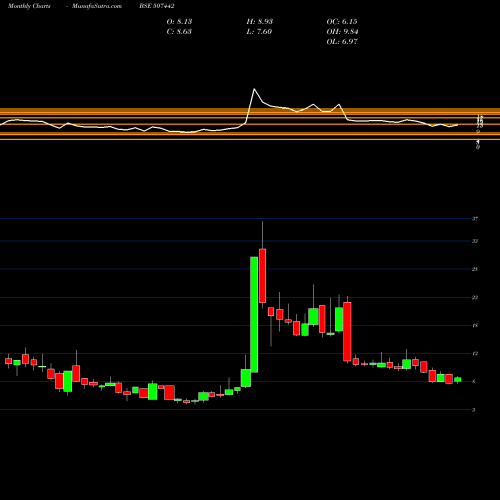This screenshot has width=500, height=500.
Task: Click the 'OC: 6.15' value
Action: tap(342, 22)
